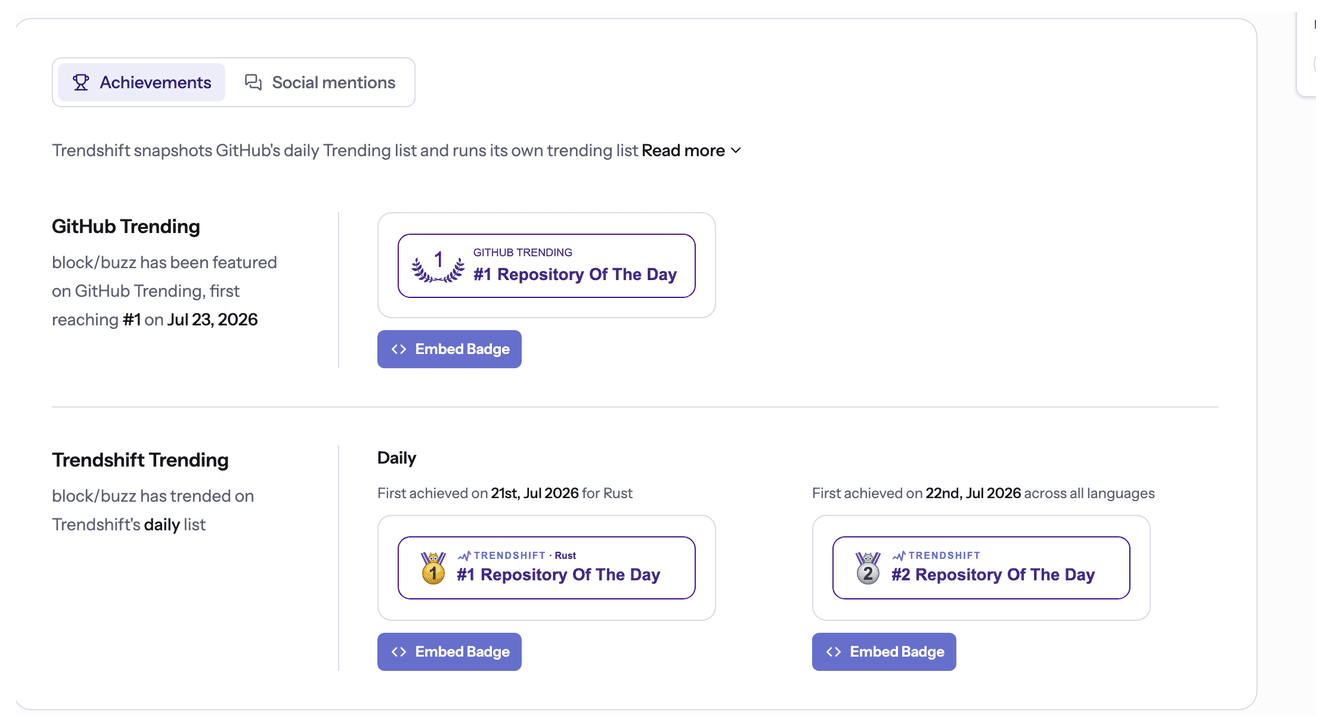Click 'block/buzz has trended on' description text

(x=153, y=496)
